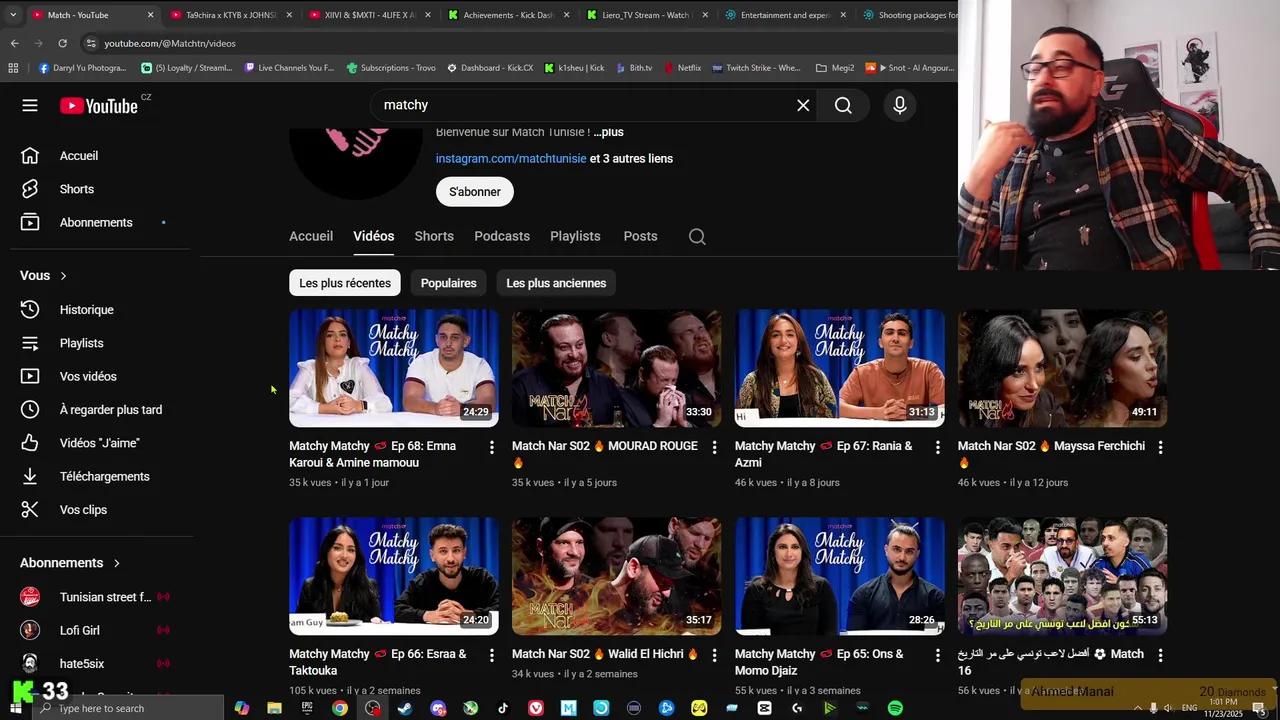Switch to the Posts channel tab
The image size is (1280, 720).
click(x=640, y=236)
